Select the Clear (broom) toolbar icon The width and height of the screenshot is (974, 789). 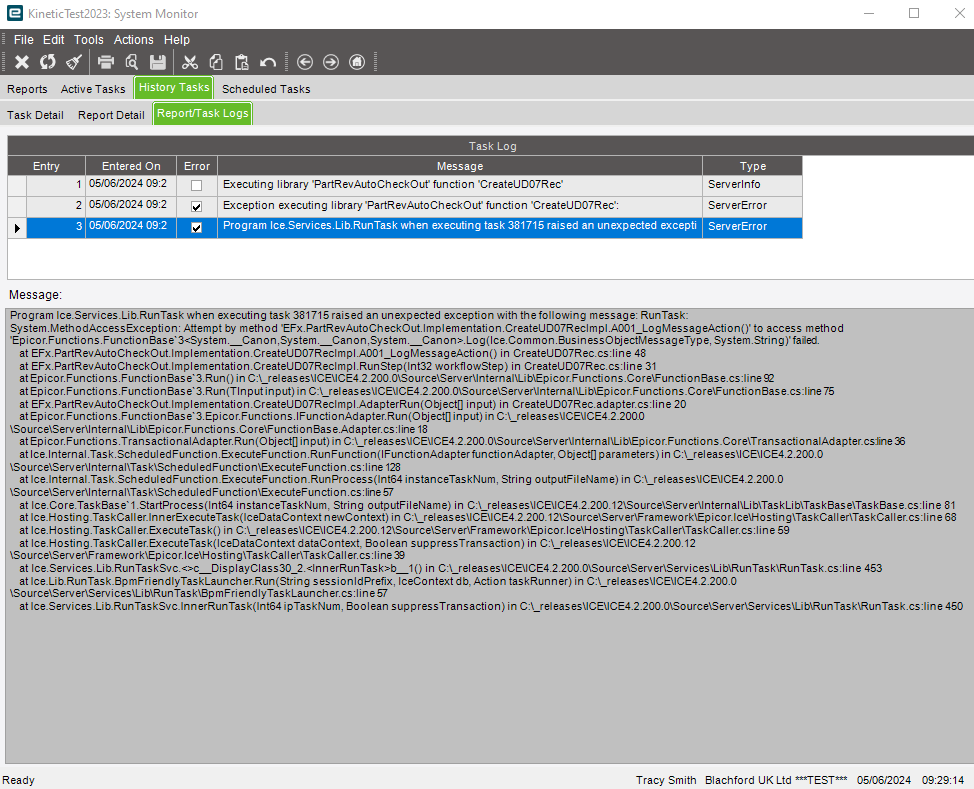72,62
